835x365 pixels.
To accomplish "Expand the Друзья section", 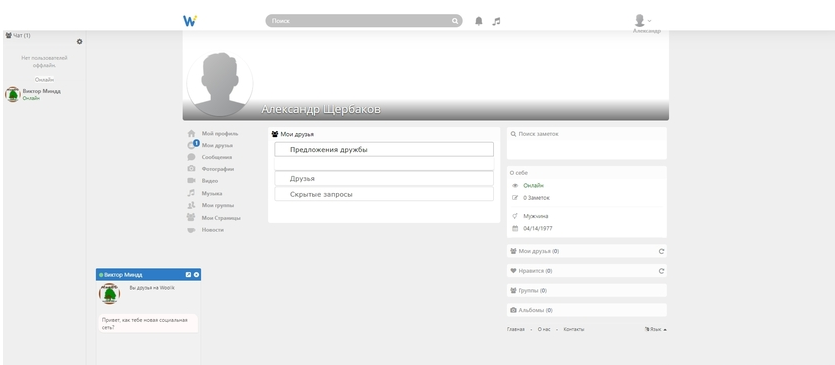I will point(384,179).
